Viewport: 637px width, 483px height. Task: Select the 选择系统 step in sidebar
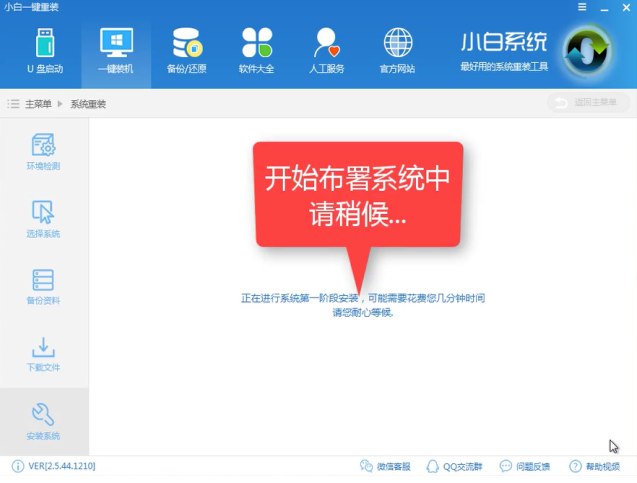coord(43,219)
